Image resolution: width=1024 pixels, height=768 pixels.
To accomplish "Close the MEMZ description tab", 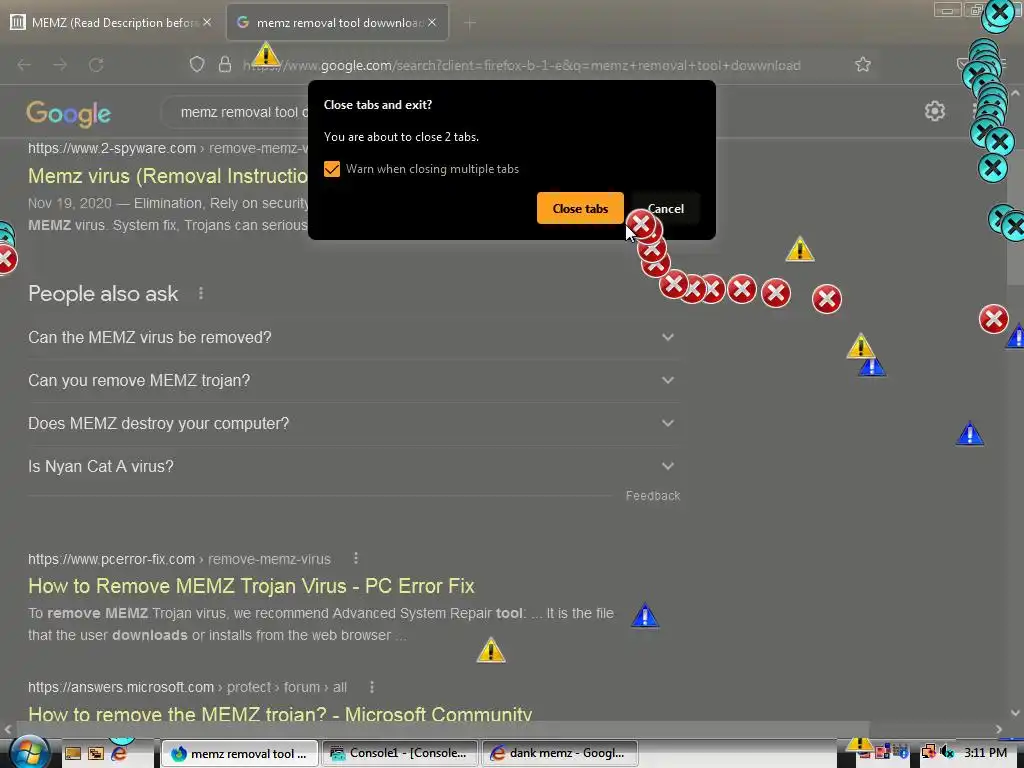I will click(207, 22).
